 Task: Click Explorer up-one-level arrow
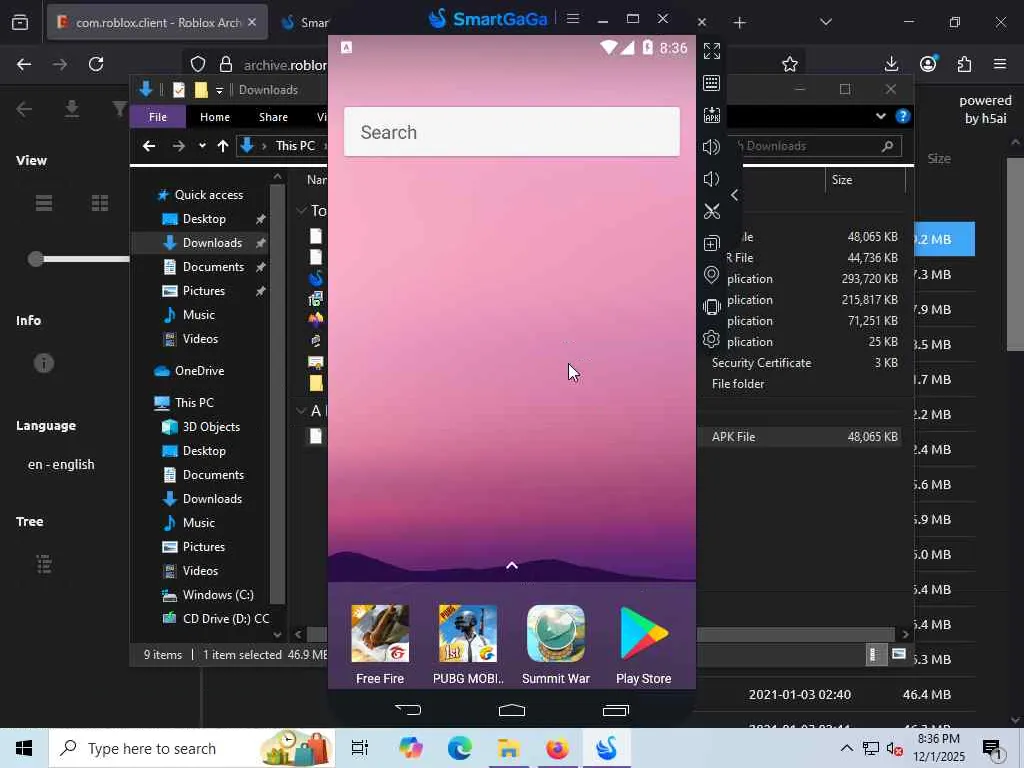point(223,146)
